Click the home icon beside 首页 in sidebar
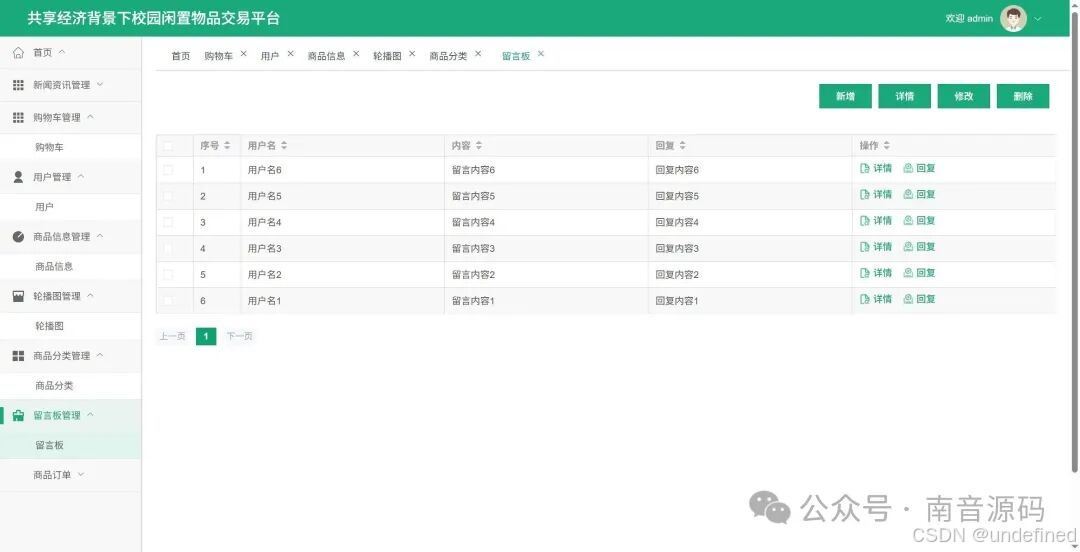This screenshot has height=552, width=1080. [19, 52]
